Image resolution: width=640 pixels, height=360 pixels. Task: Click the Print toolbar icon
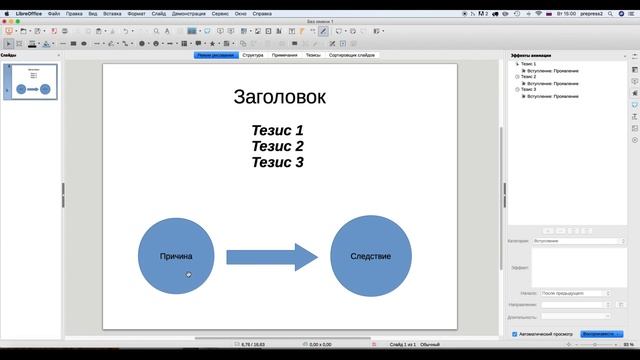coord(64,31)
